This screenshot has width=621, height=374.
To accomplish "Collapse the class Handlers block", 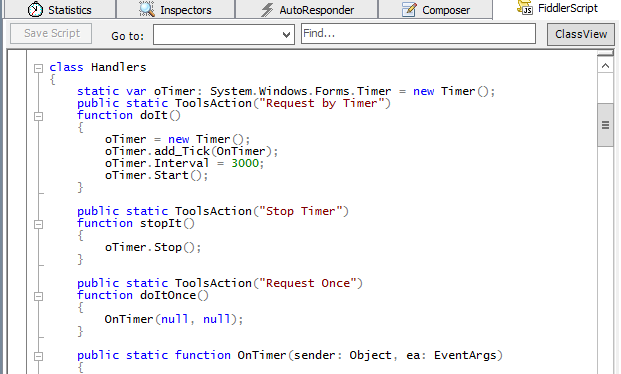I will [38, 68].
